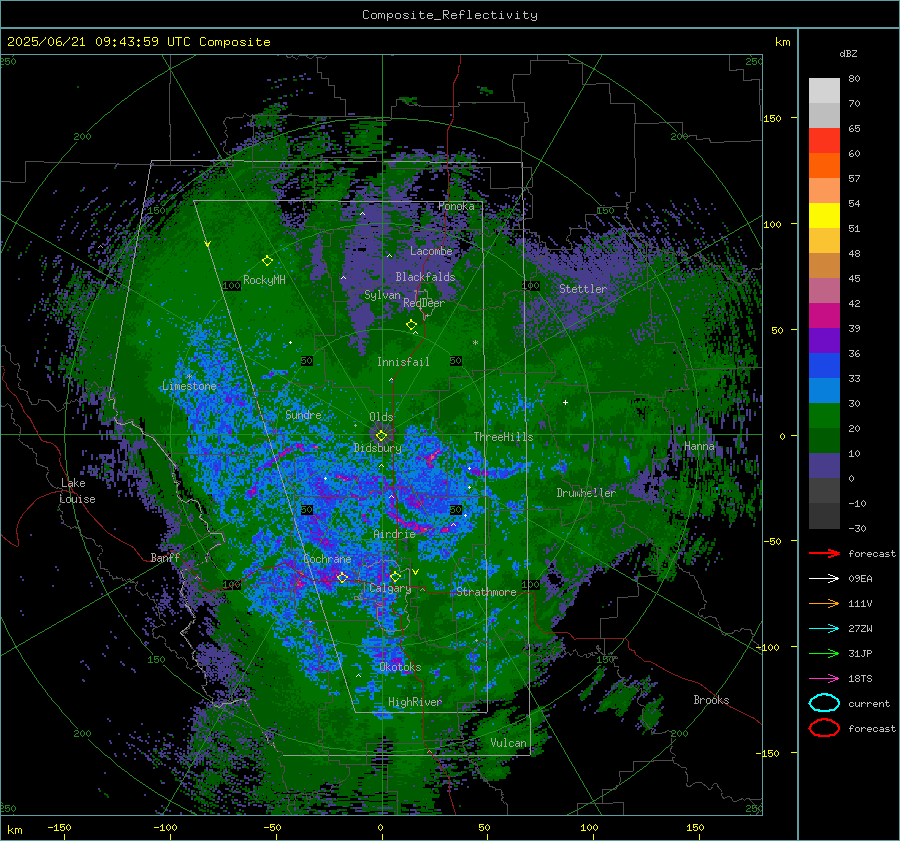This screenshot has width=900, height=841.
Task: Click the orange 111V arrow legend icon
Action: (x=824, y=603)
